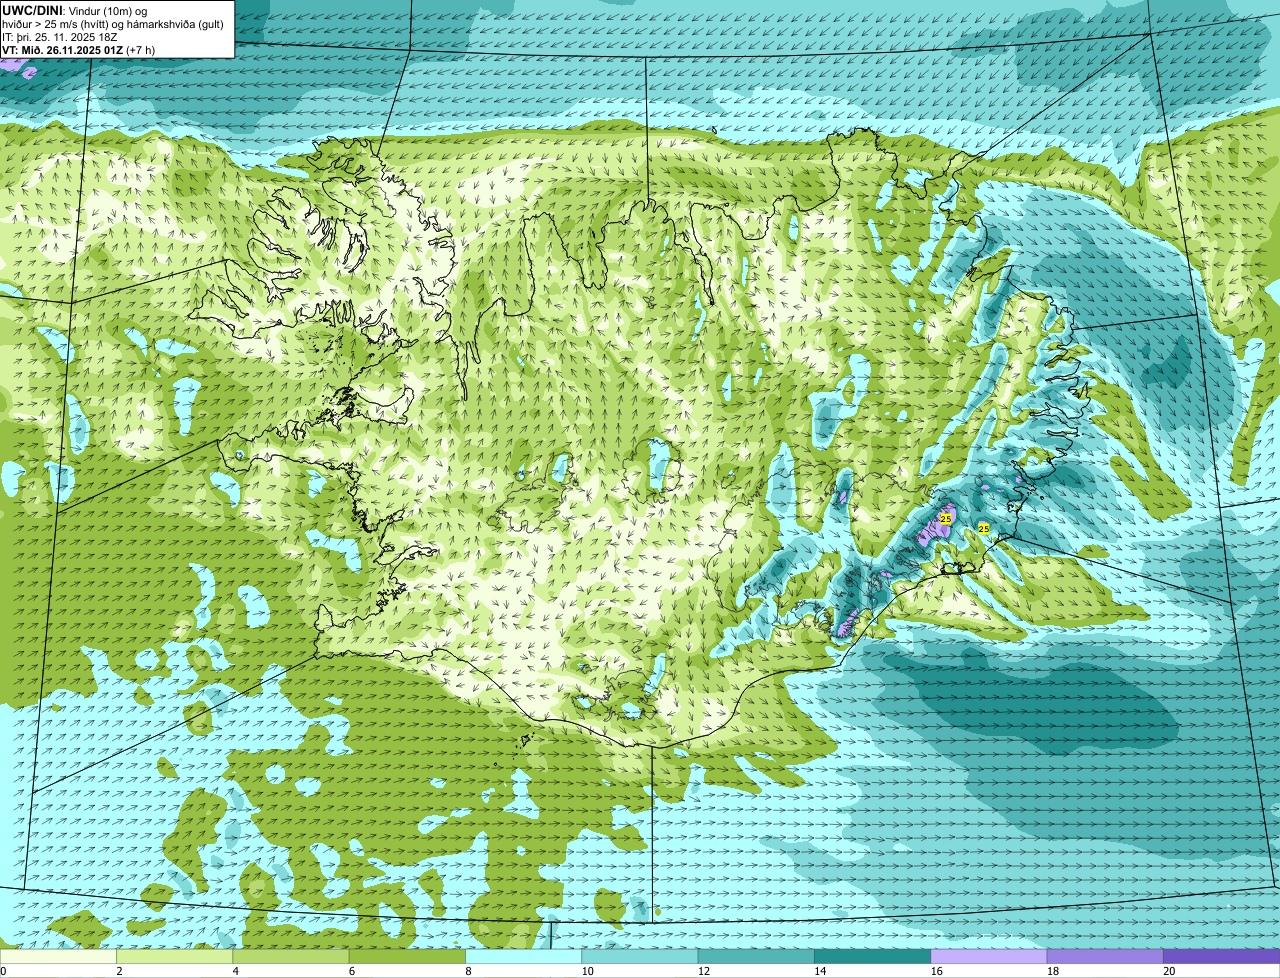The image size is (1280, 978).
Task: Click the legend tick label "20"
Action: pyautogui.click(x=1169, y=971)
